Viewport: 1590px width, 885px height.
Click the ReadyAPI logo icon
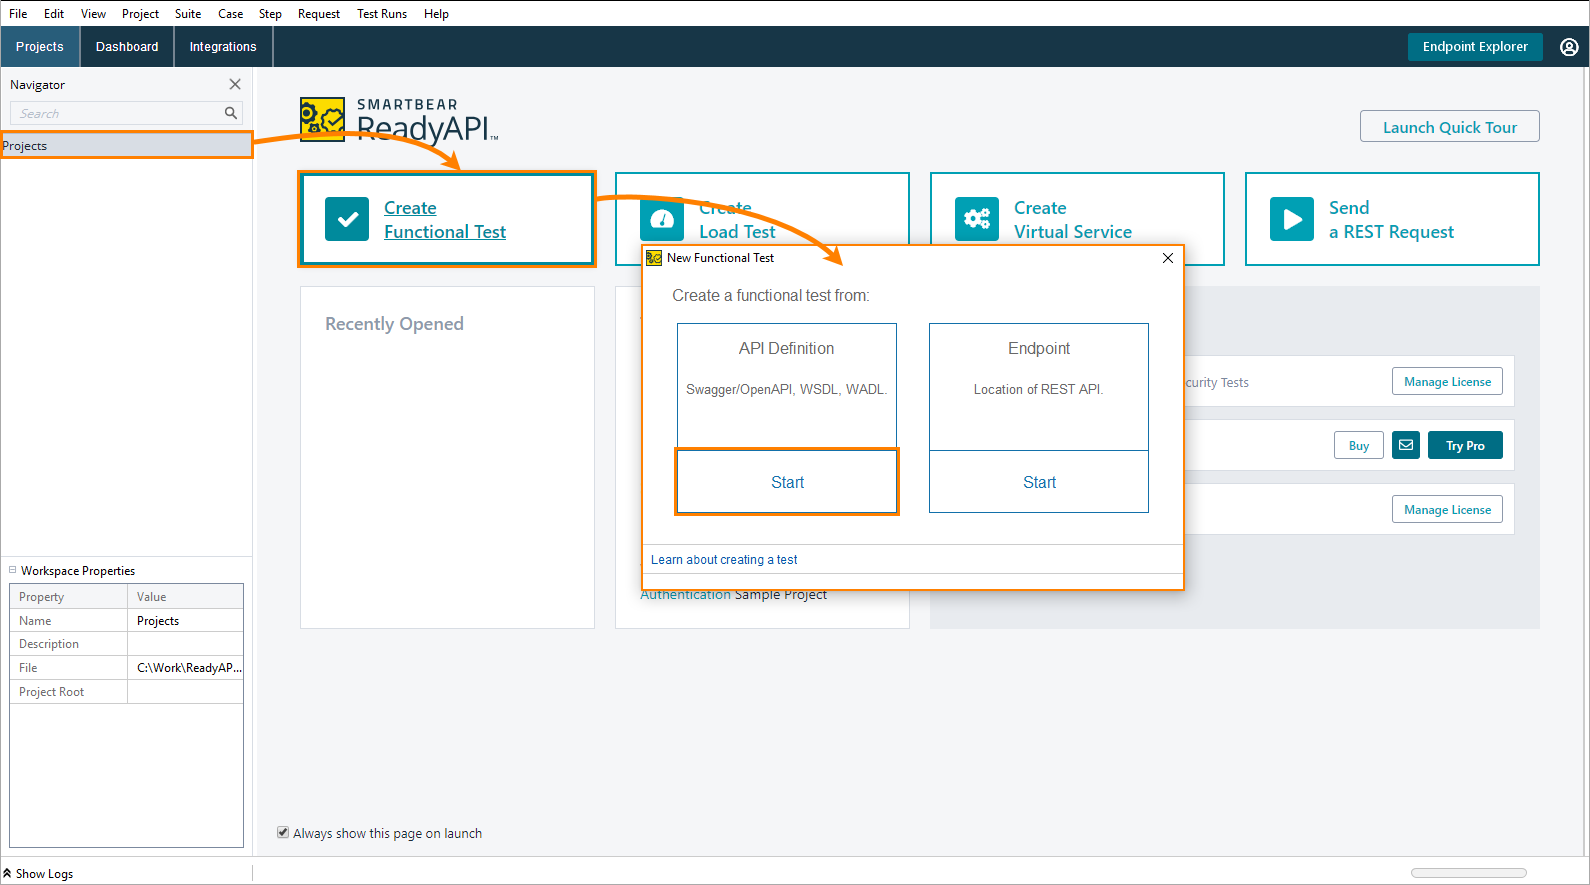[x=322, y=119]
